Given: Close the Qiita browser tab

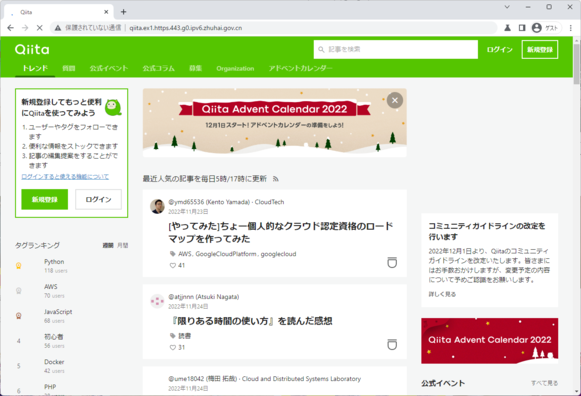Looking at the screenshot, I should click(x=106, y=12).
